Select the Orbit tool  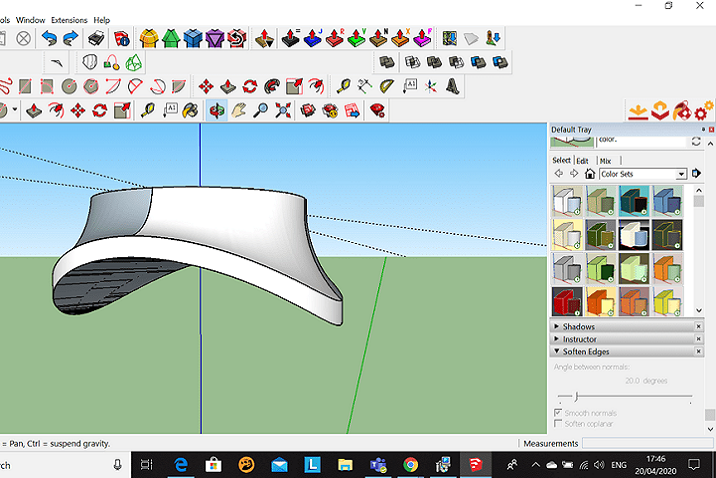[x=216, y=110]
